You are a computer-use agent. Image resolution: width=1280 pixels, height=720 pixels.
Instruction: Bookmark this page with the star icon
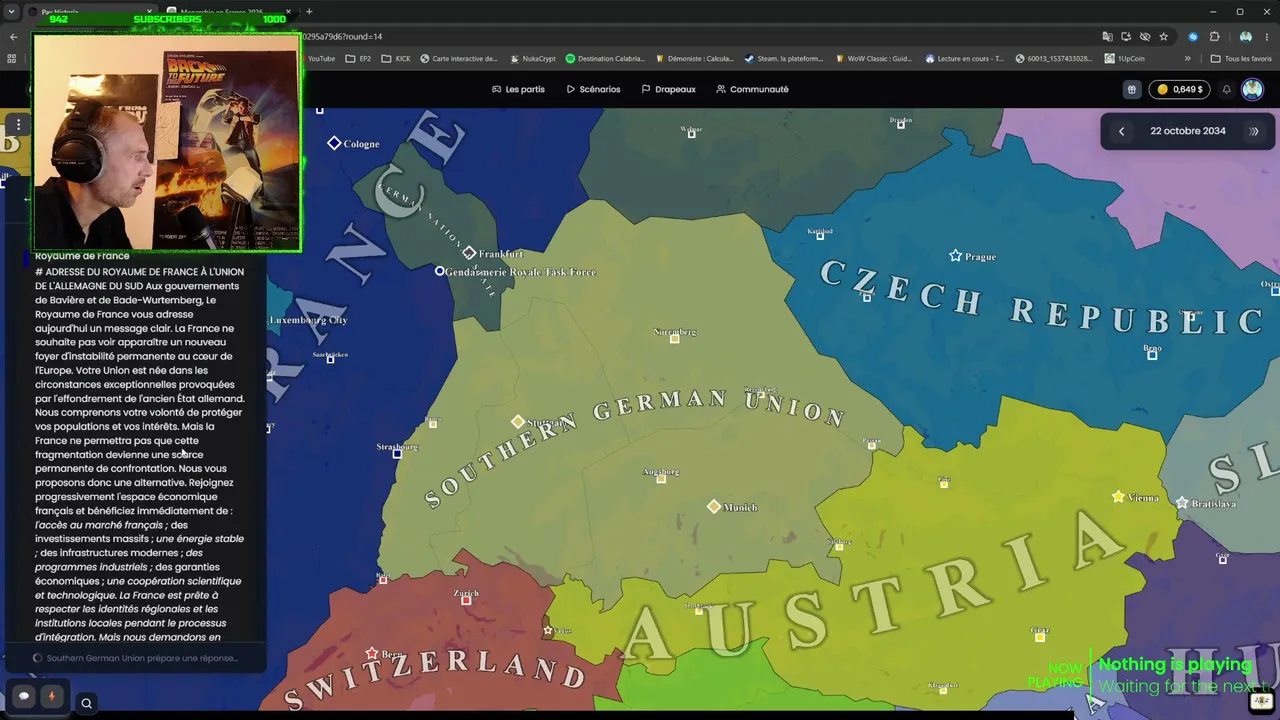(x=1163, y=37)
